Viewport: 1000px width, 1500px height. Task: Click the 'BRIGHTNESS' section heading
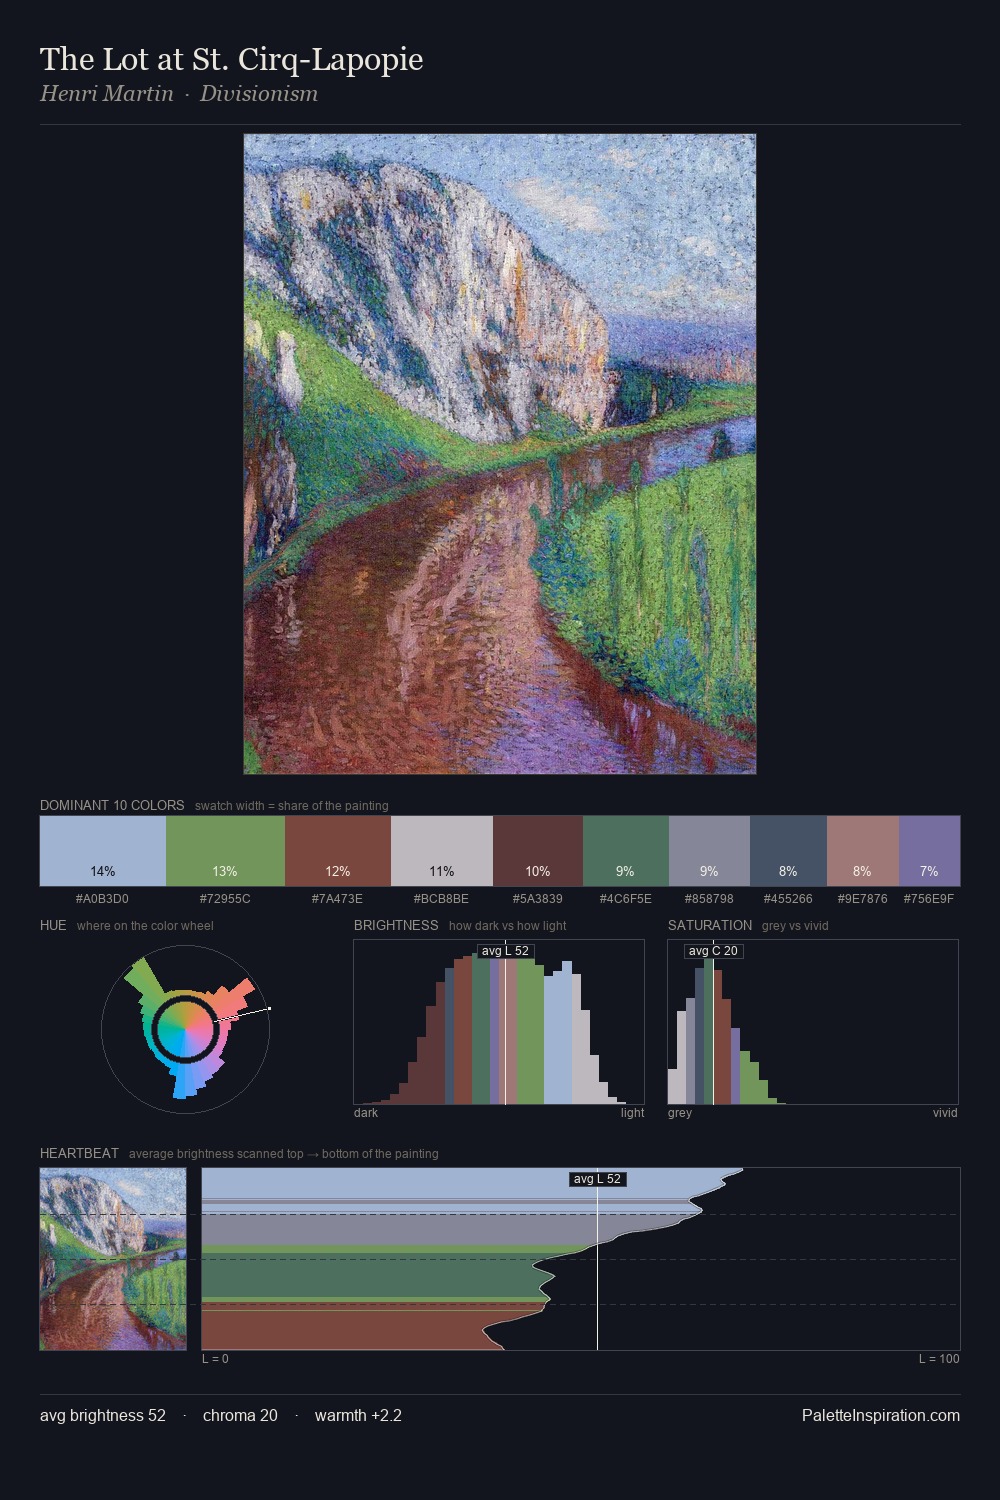[x=396, y=925]
